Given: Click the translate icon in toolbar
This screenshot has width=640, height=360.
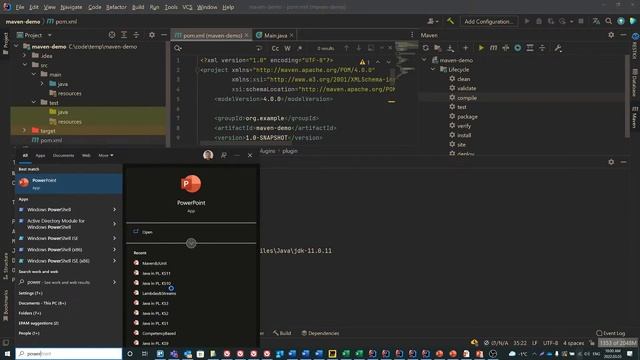Looking at the screenshot, I should click(x=596, y=21).
